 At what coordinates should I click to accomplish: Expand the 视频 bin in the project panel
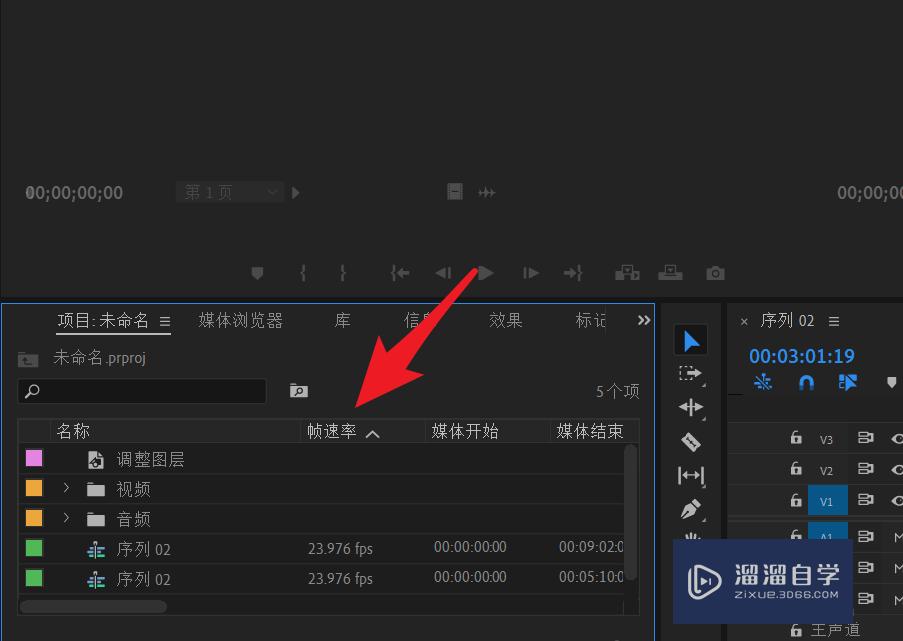[x=66, y=488]
